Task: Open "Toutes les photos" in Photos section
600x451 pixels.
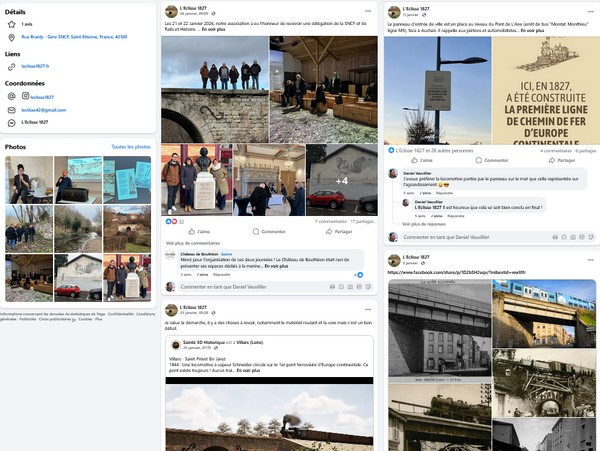Action: [131, 146]
